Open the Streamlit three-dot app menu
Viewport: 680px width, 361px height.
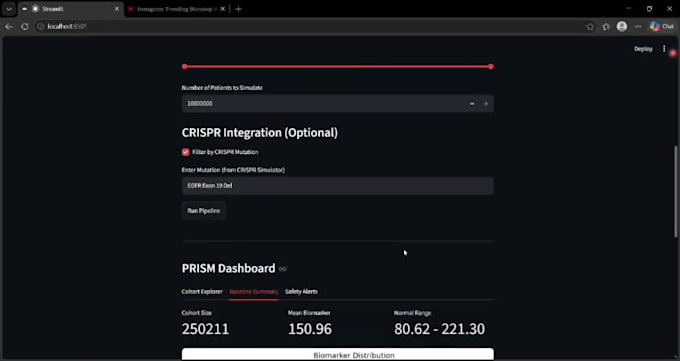(664, 49)
